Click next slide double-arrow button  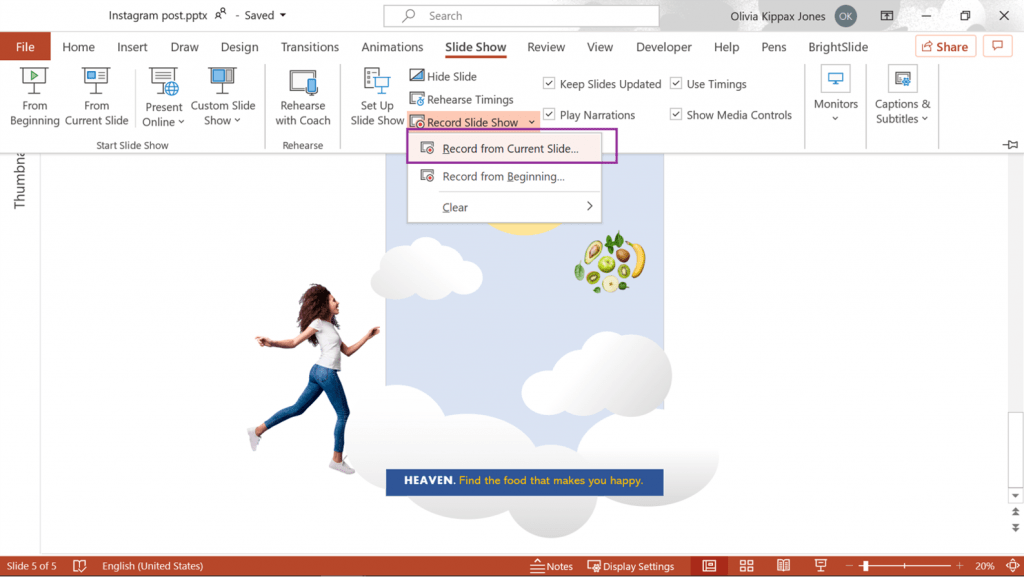[1015, 527]
